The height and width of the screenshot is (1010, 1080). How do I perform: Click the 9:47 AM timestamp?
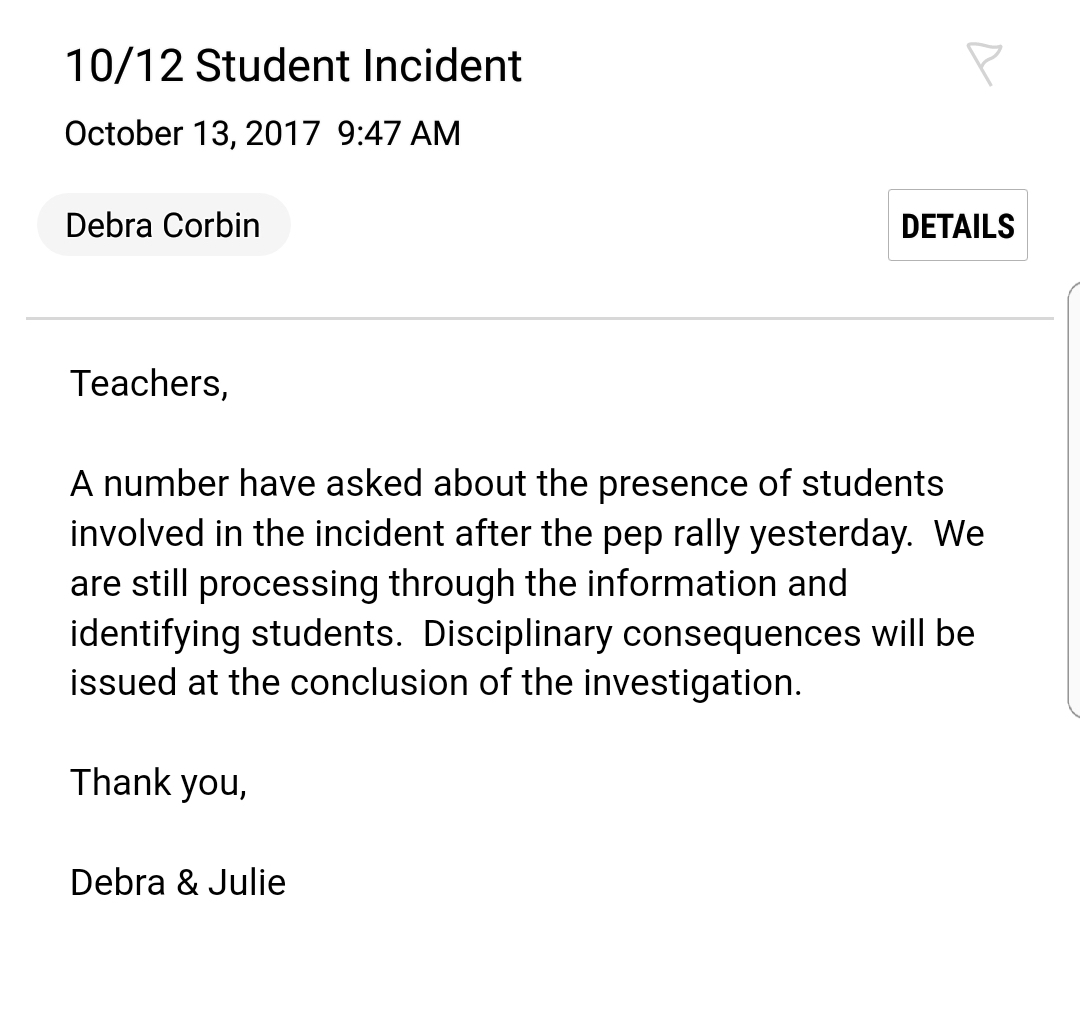399,133
